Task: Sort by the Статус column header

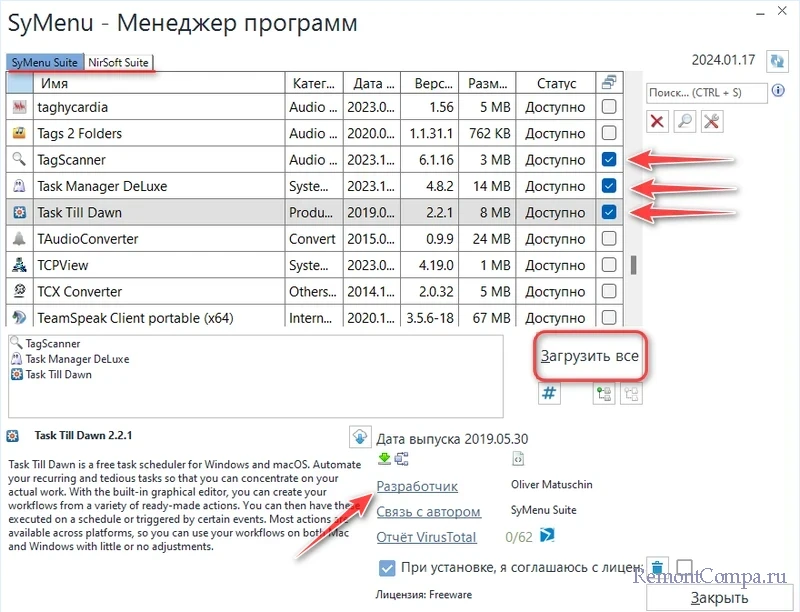Action: (556, 84)
